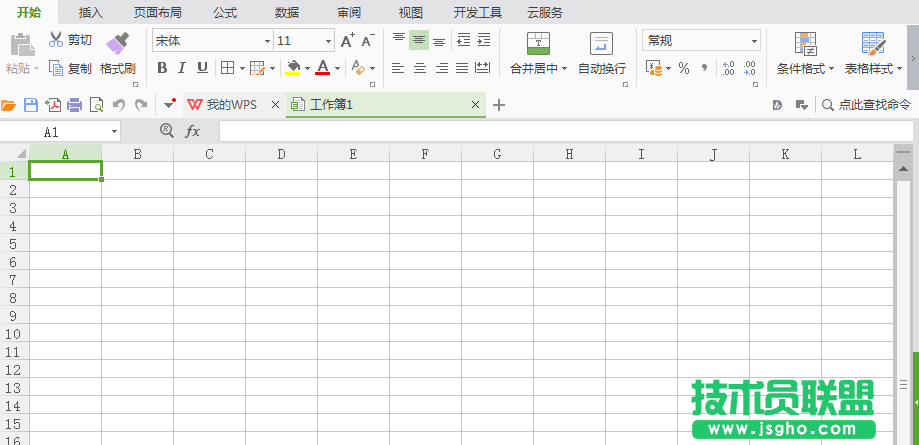This screenshot has height=445, width=919.
Task: Open the 公式 (Formulas) ribbon tab
Action: pos(225,13)
